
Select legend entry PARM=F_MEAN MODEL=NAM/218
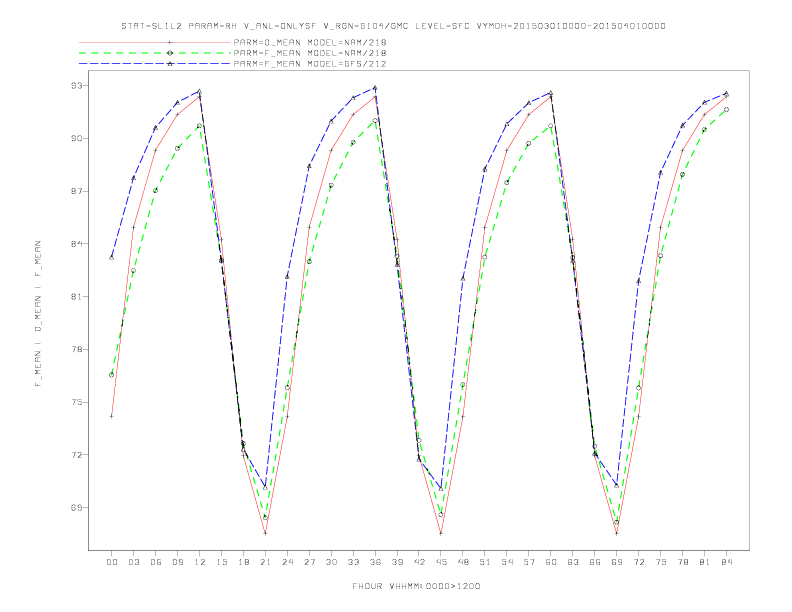point(310,53)
